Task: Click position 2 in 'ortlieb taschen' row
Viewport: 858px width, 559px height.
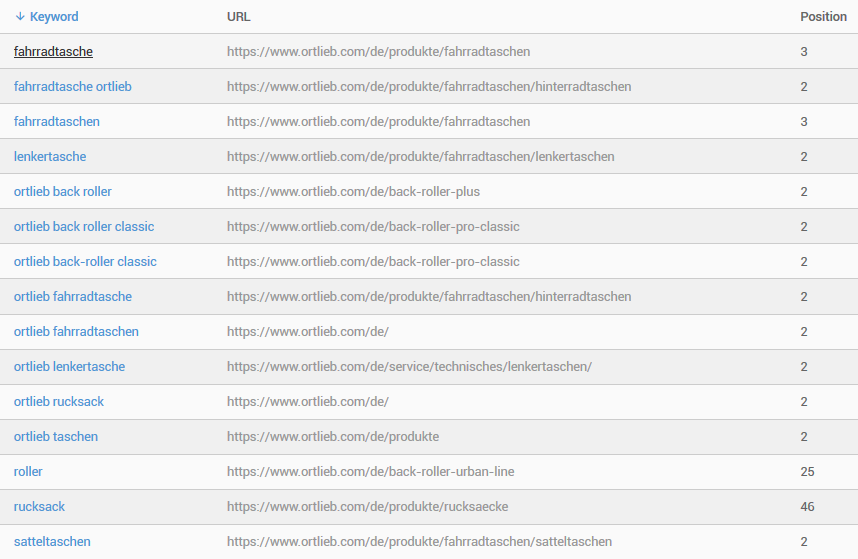Action: (804, 436)
